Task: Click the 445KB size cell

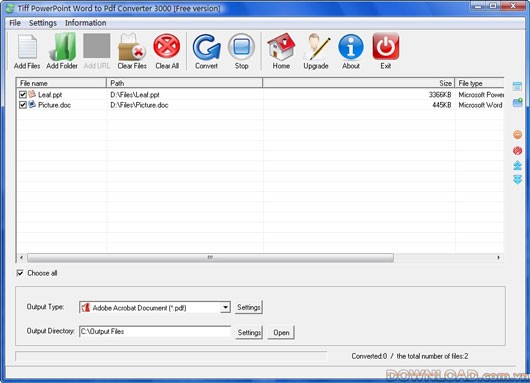Action: point(442,105)
